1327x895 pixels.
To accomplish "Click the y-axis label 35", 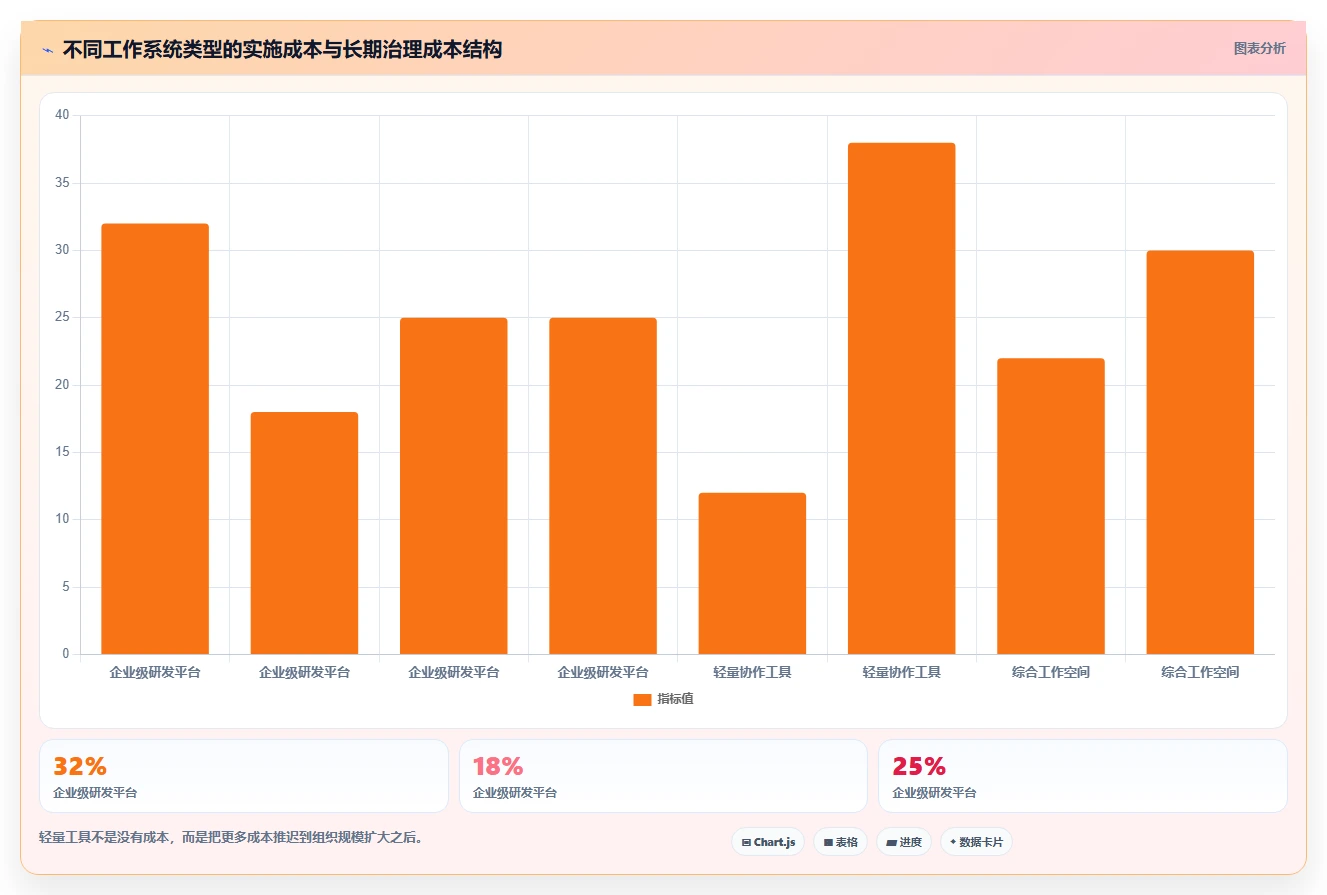I will [62, 183].
